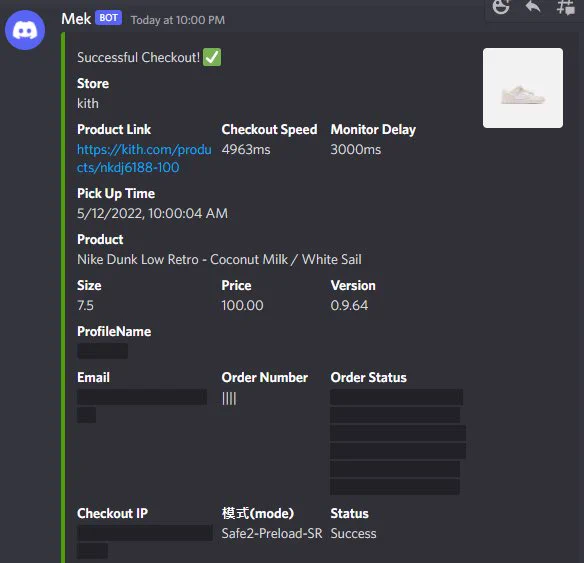Image resolution: width=584 pixels, height=563 pixels.
Task: Open the kith.com product link
Action: click(144, 158)
